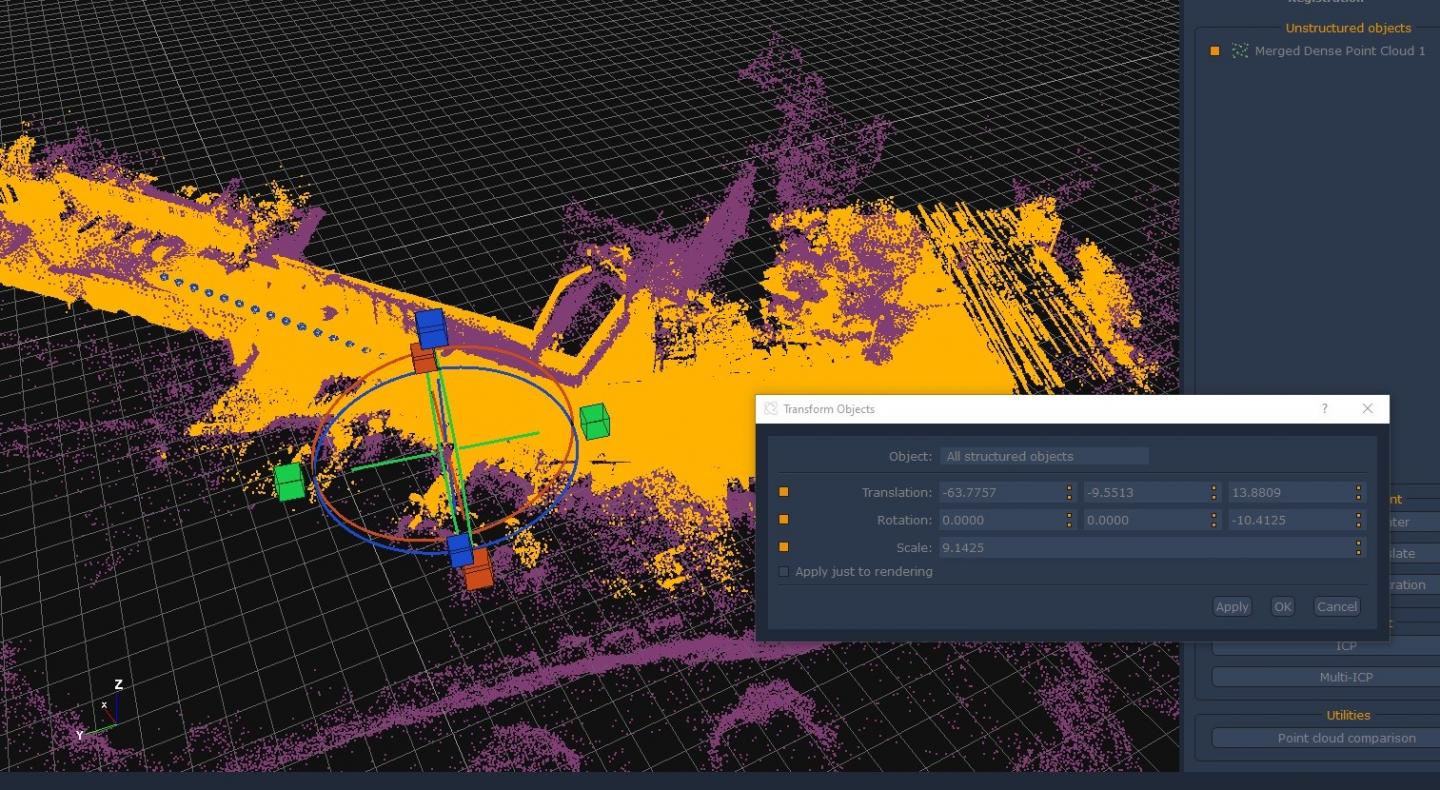Increase Rotation Z value -10.4125 with up arrow
This screenshot has height=790, width=1440.
click(x=1358, y=516)
